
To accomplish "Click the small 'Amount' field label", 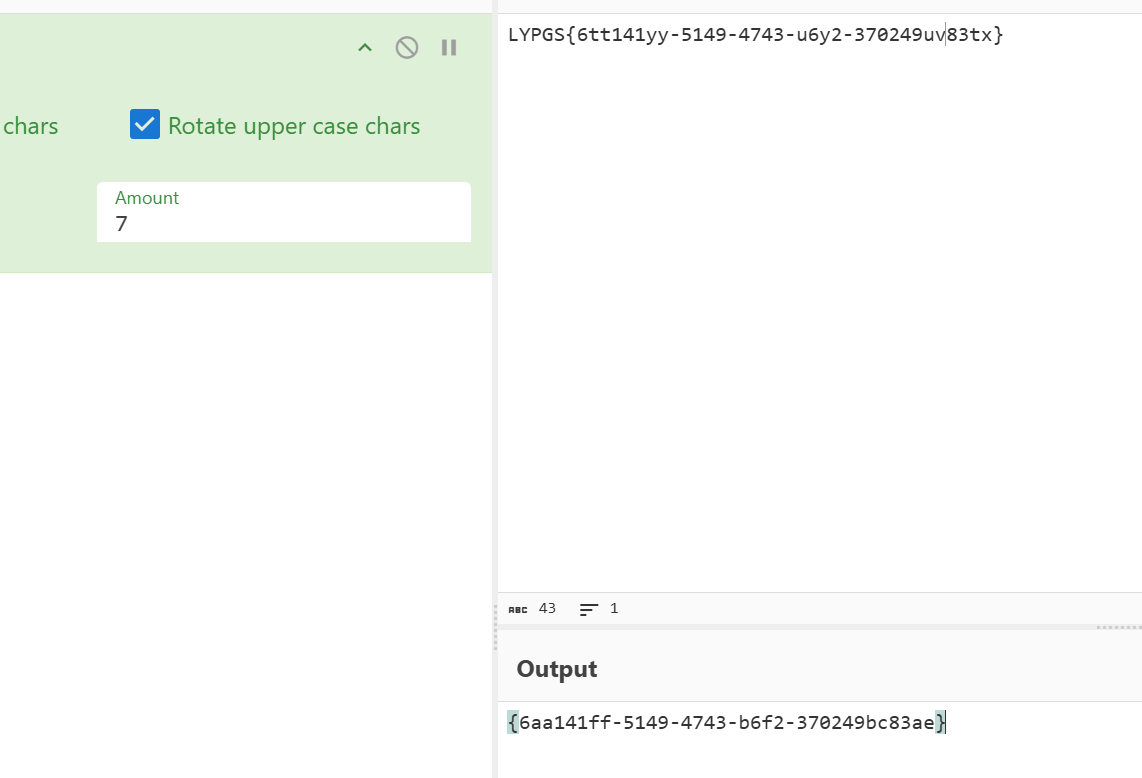I will click(147, 198).
